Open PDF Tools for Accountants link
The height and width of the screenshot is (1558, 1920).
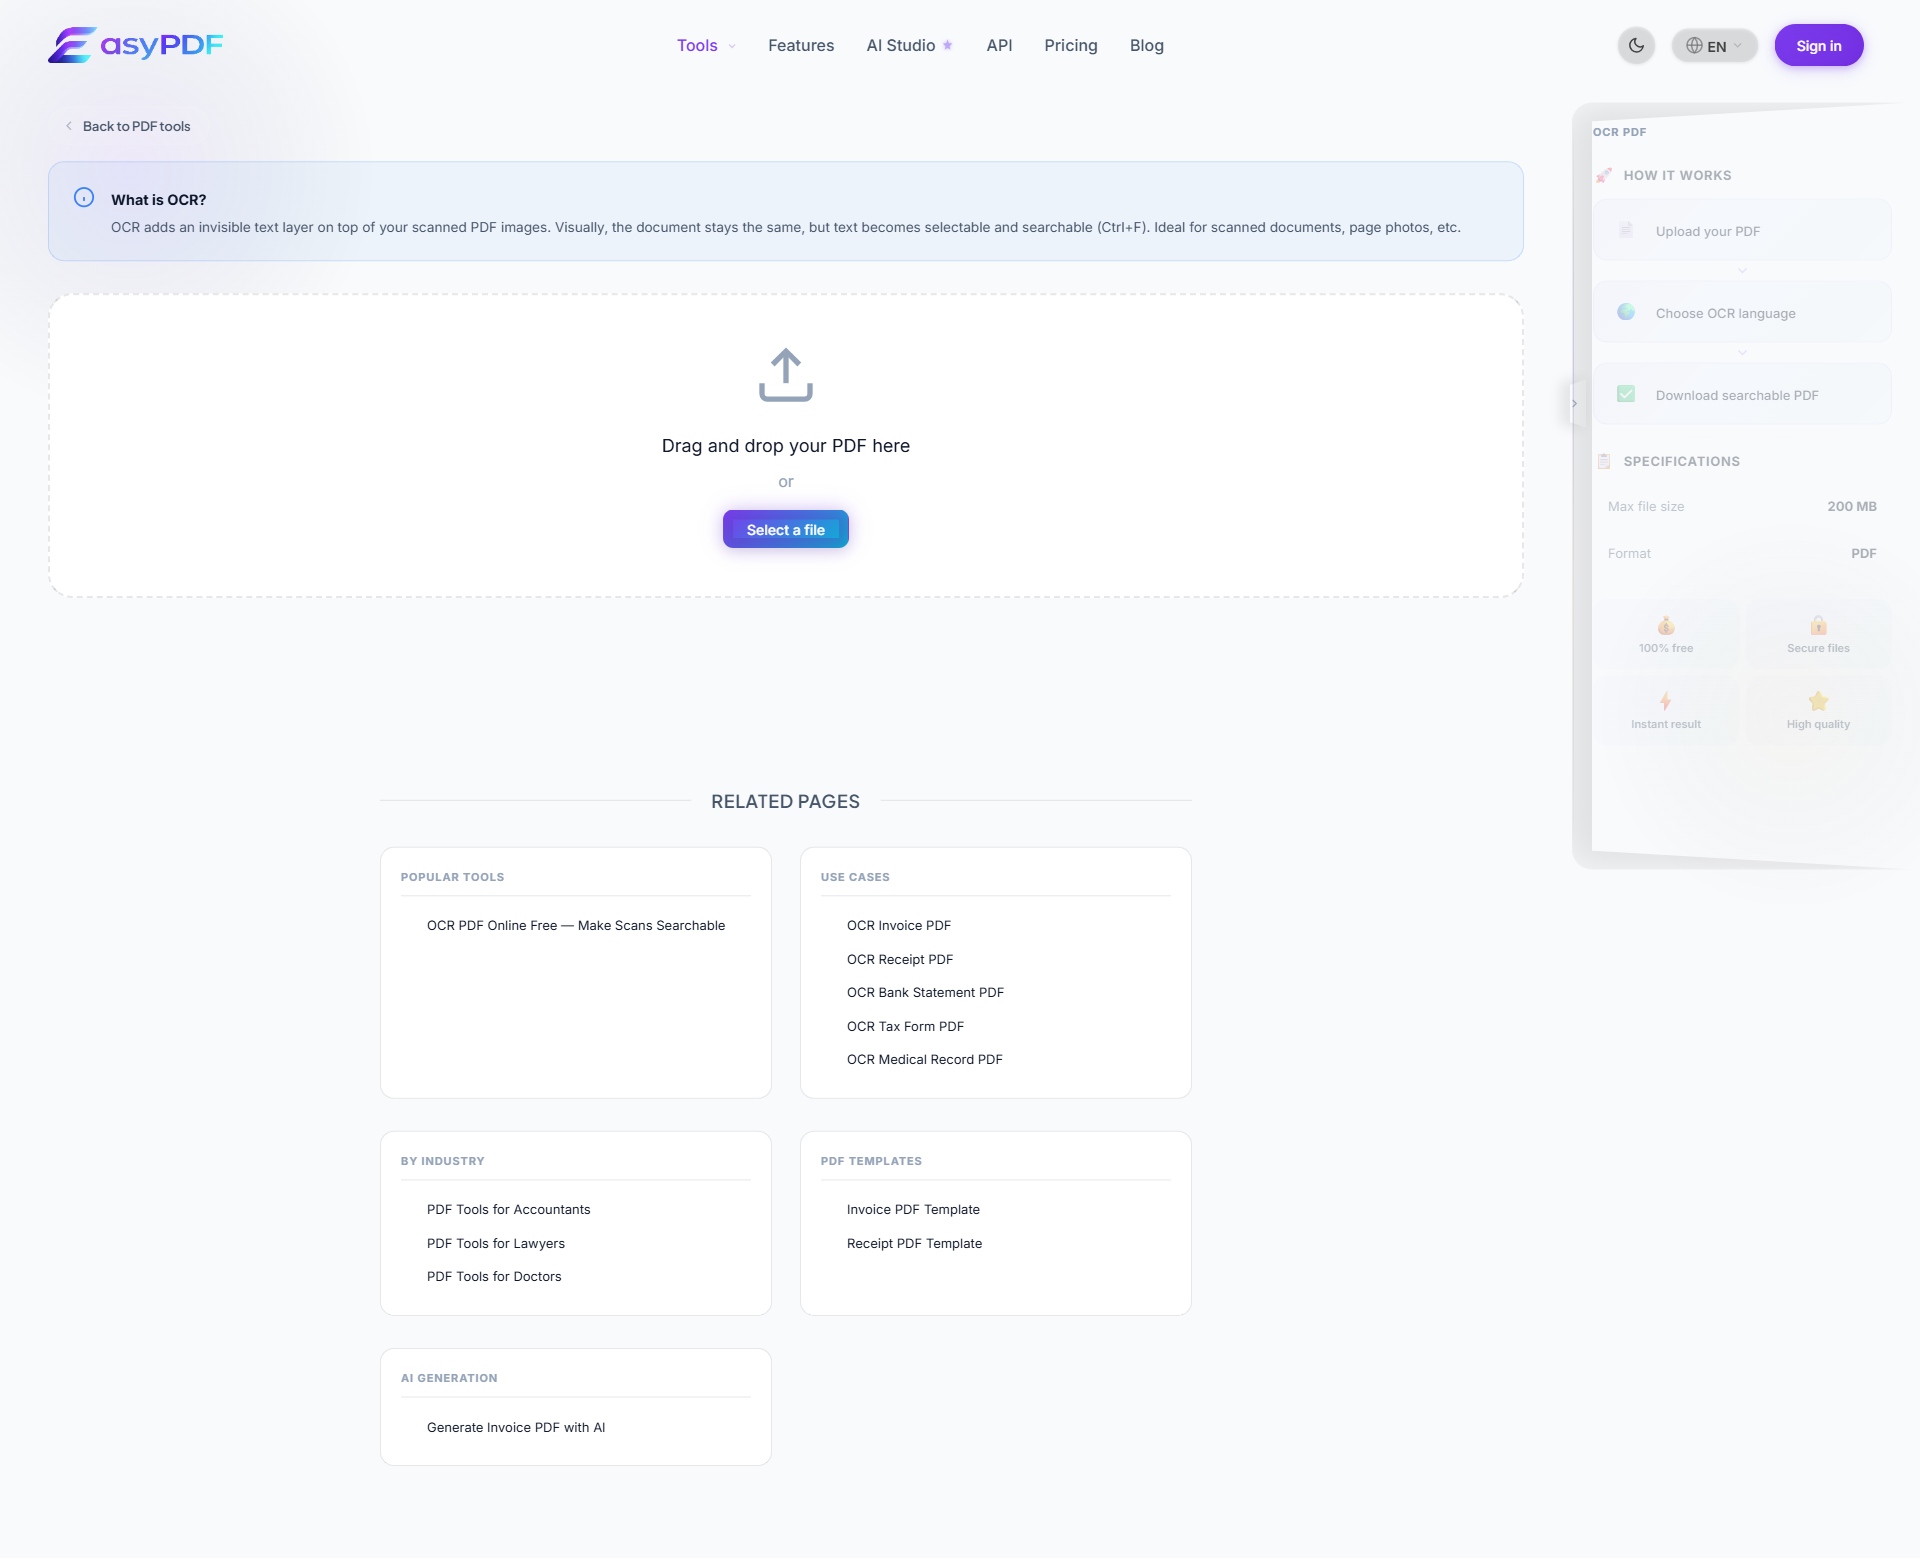point(508,1209)
